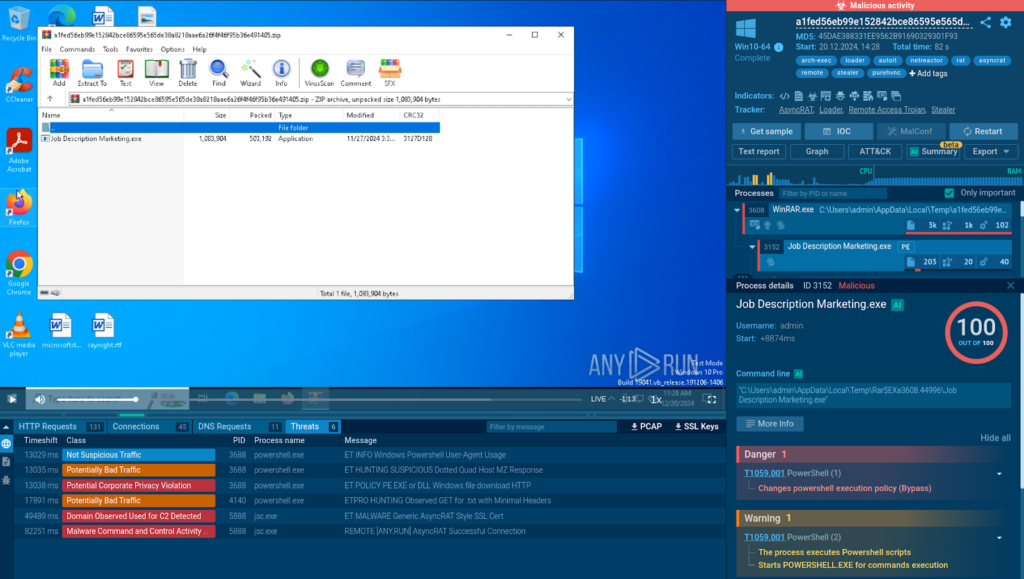The height and width of the screenshot is (579, 1024).
Task: Click the More Info button
Action: point(769,424)
